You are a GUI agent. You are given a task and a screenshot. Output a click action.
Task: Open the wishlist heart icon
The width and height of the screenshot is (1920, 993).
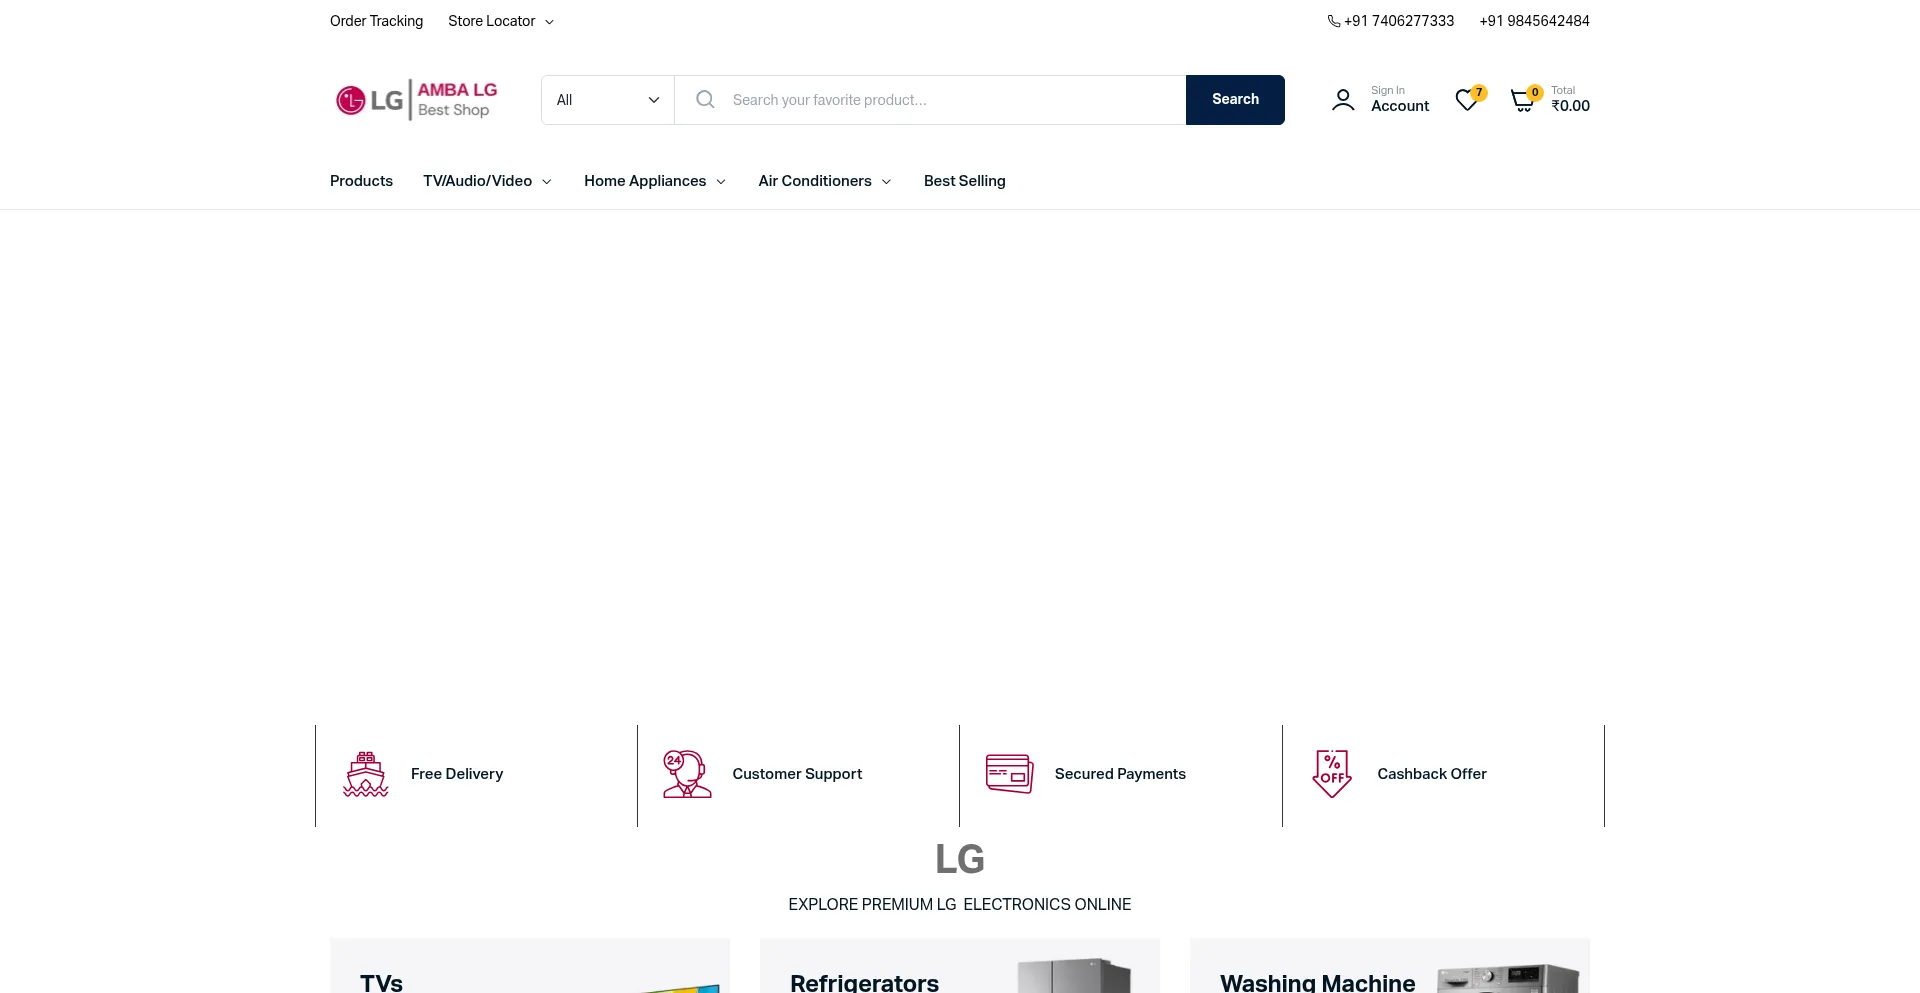tap(1467, 100)
